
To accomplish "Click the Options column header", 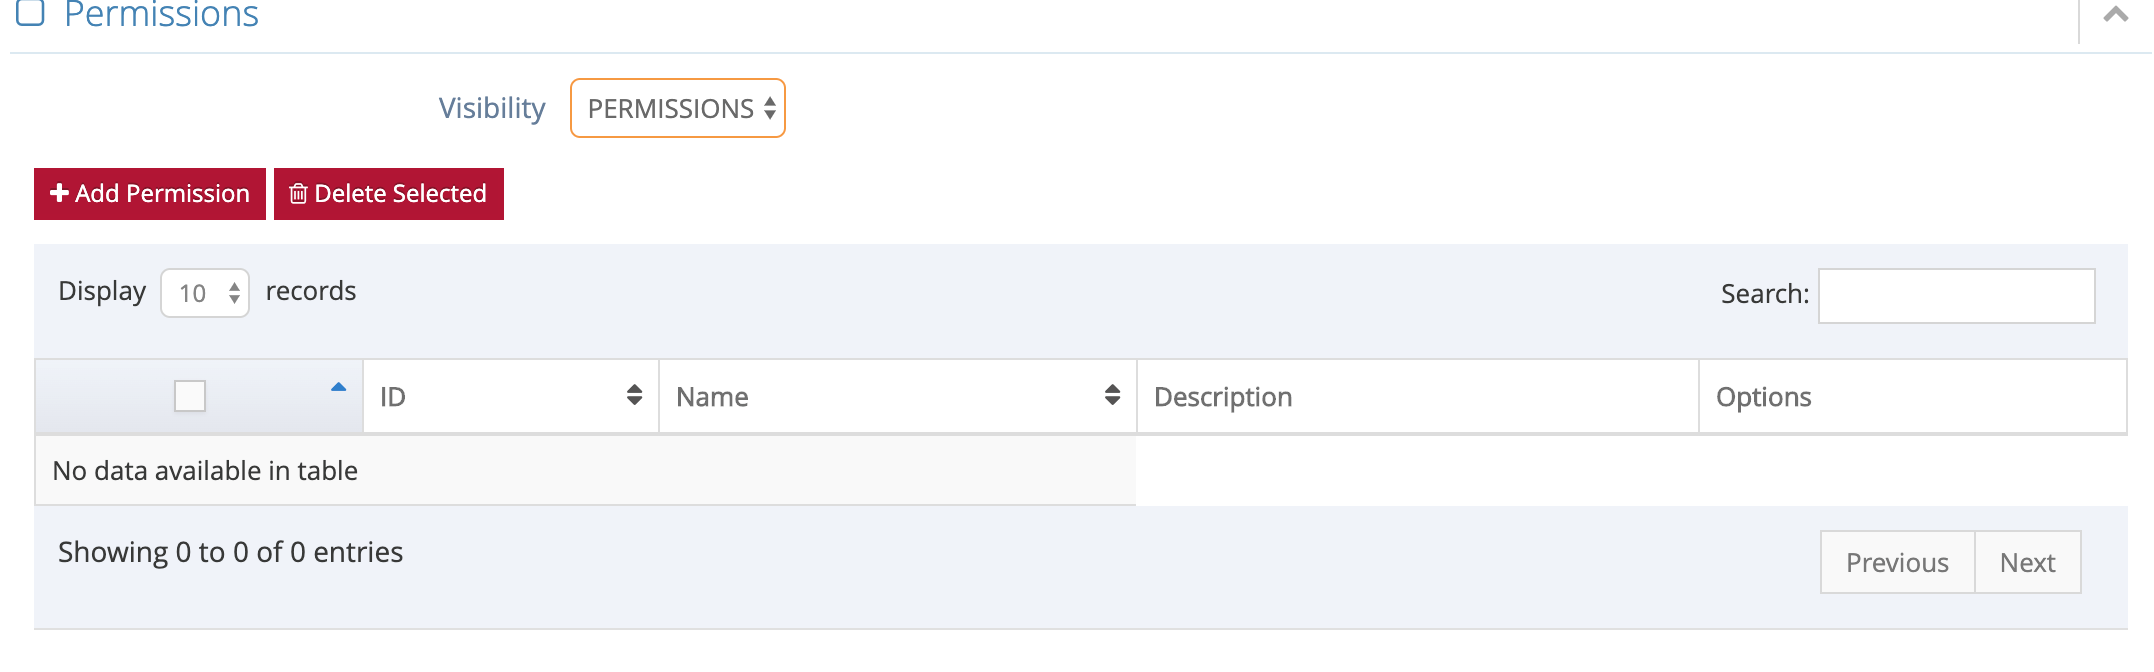I will pos(1763,397).
